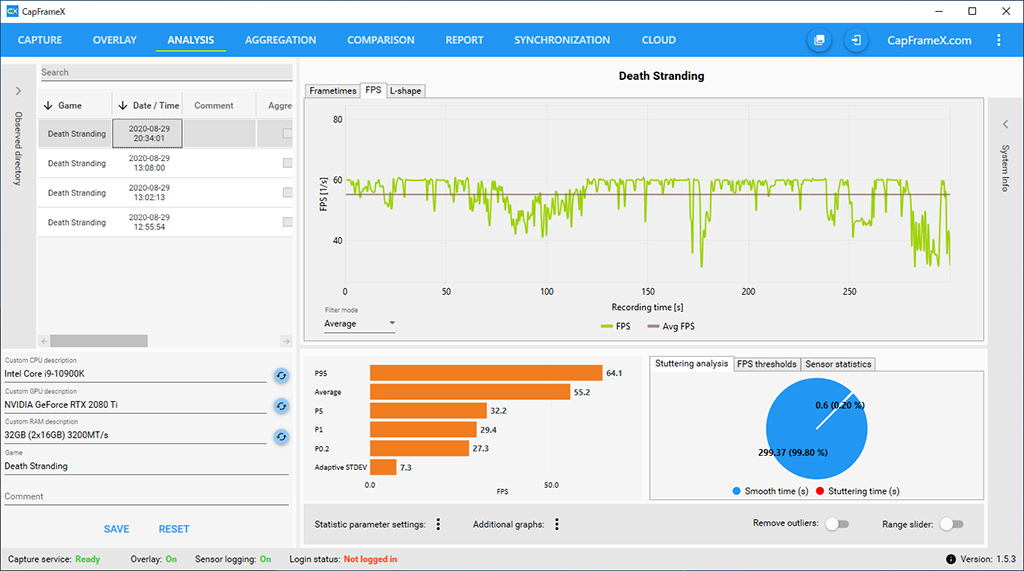Click the login icon in header

857,41
